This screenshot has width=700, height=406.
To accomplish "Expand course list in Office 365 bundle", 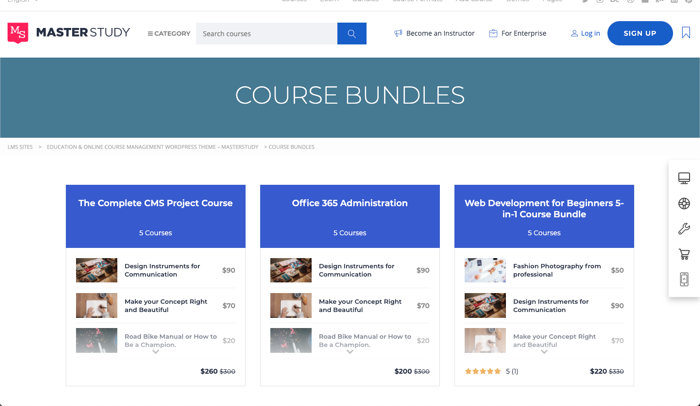I will coord(350,352).
